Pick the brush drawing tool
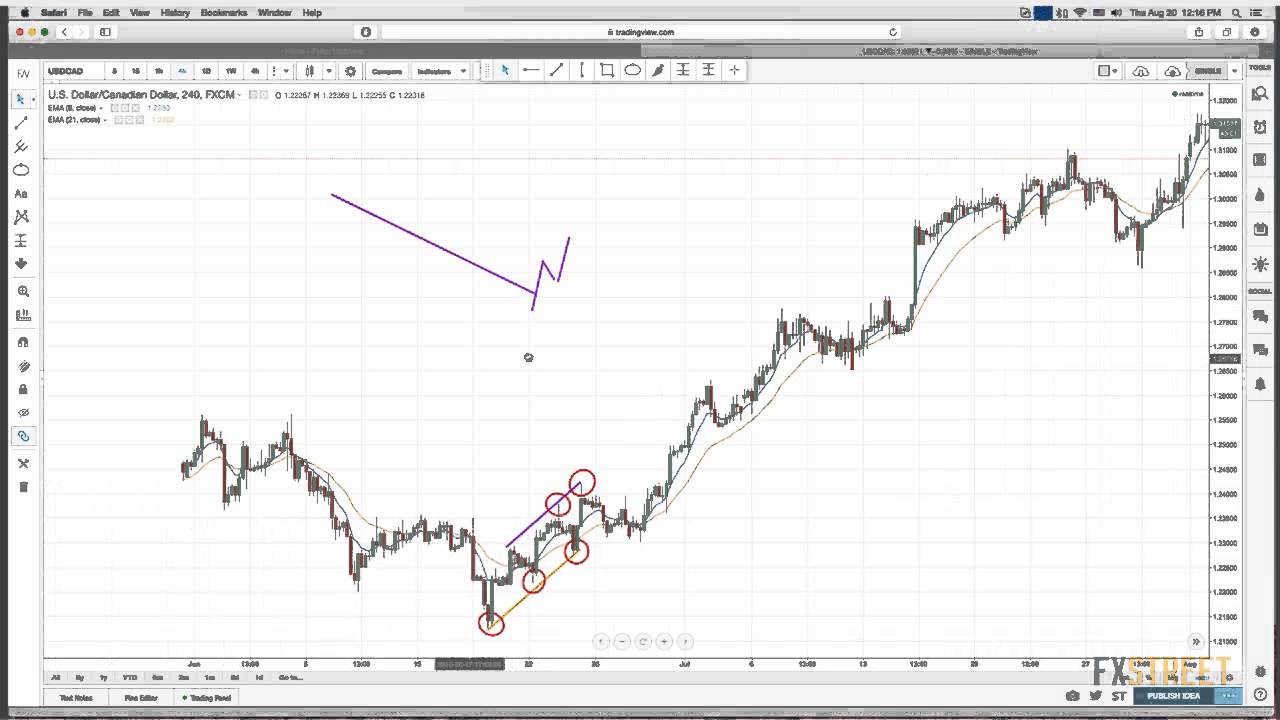Screen dimensions: 1280x720 658,70
